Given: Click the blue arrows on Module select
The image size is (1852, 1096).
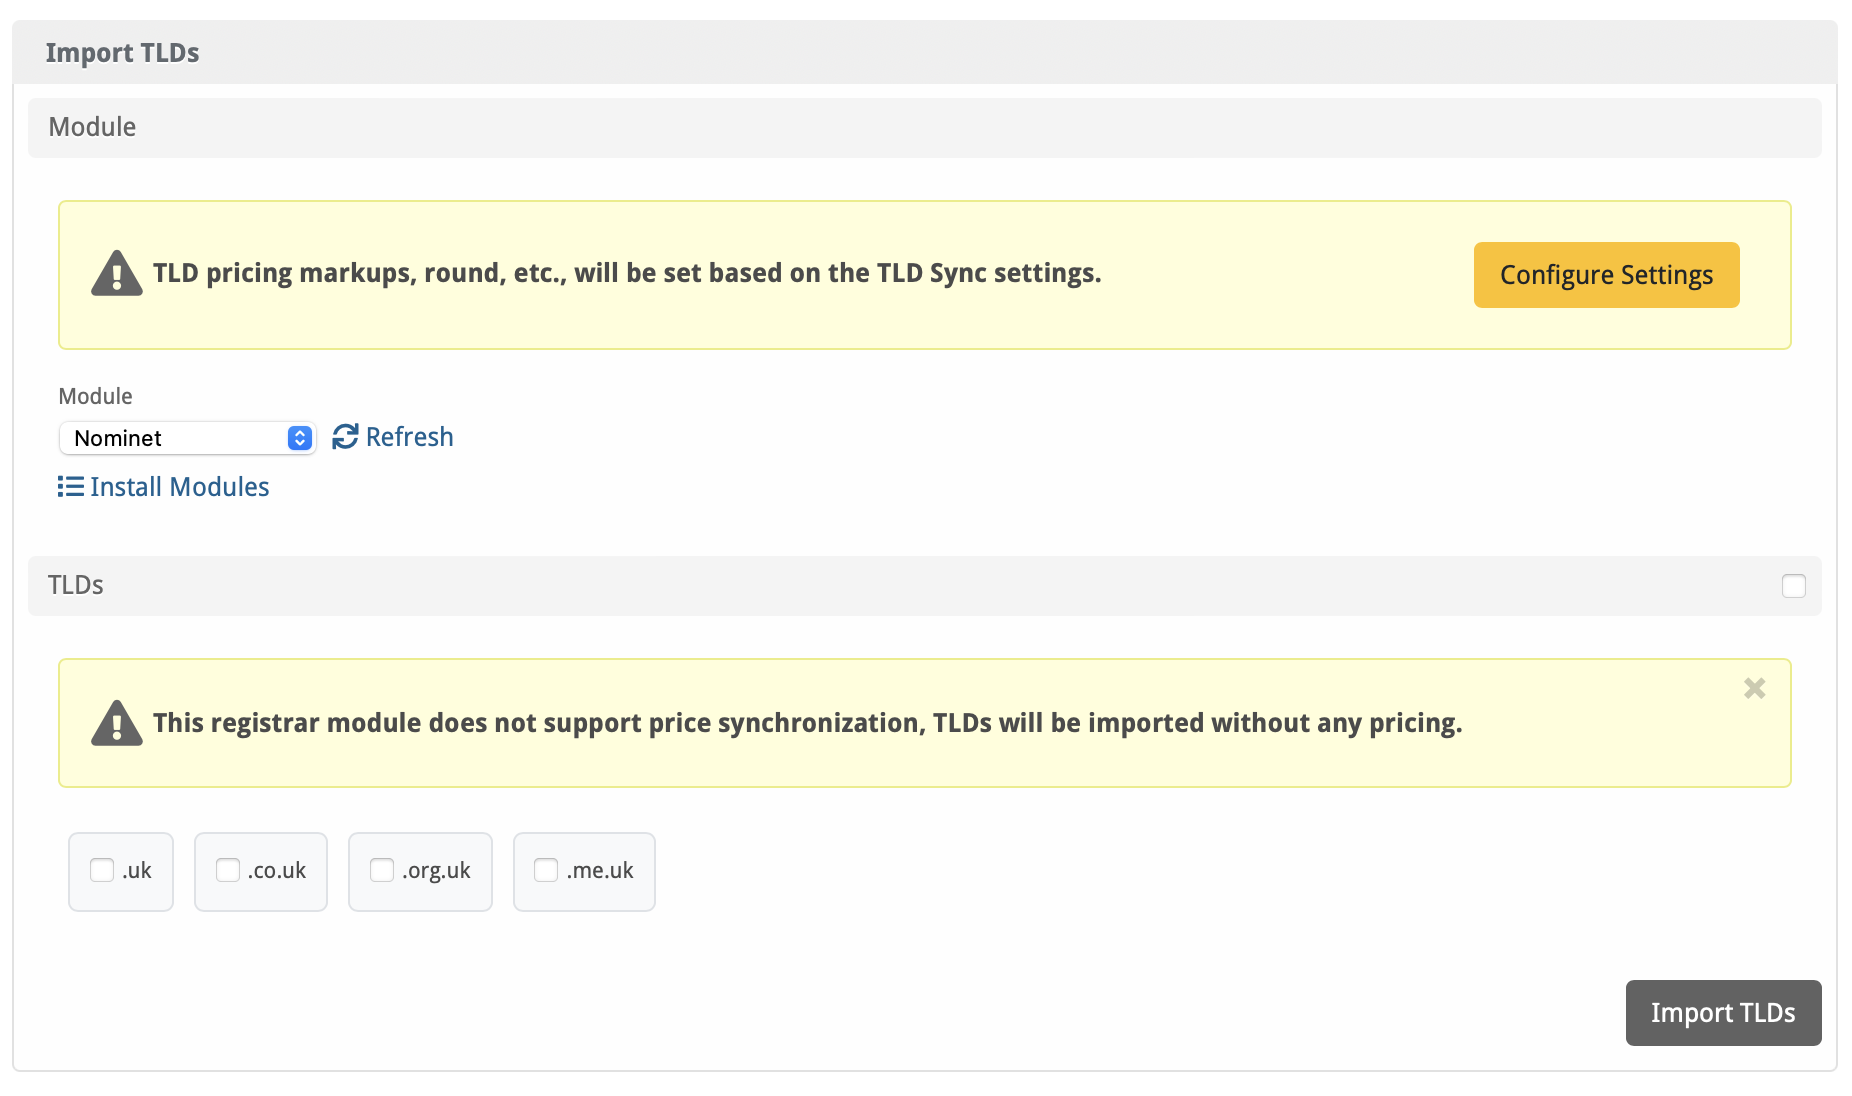Looking at the screenshot, I should point(299,438).
